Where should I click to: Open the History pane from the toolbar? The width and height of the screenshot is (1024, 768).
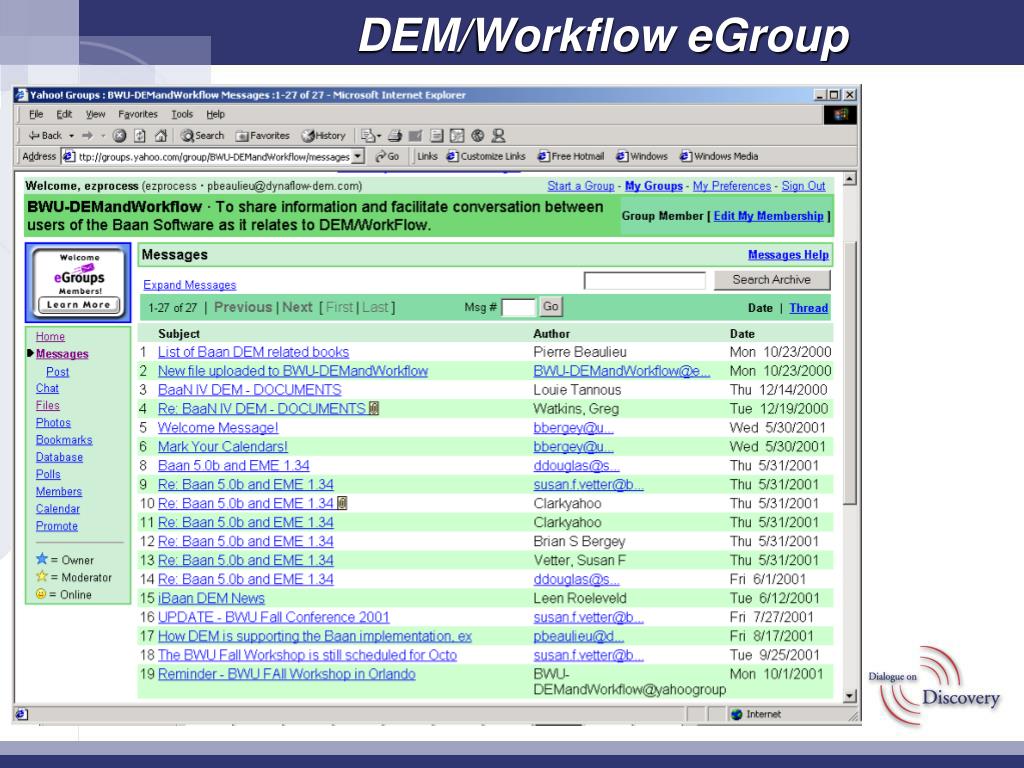point(323,136)
